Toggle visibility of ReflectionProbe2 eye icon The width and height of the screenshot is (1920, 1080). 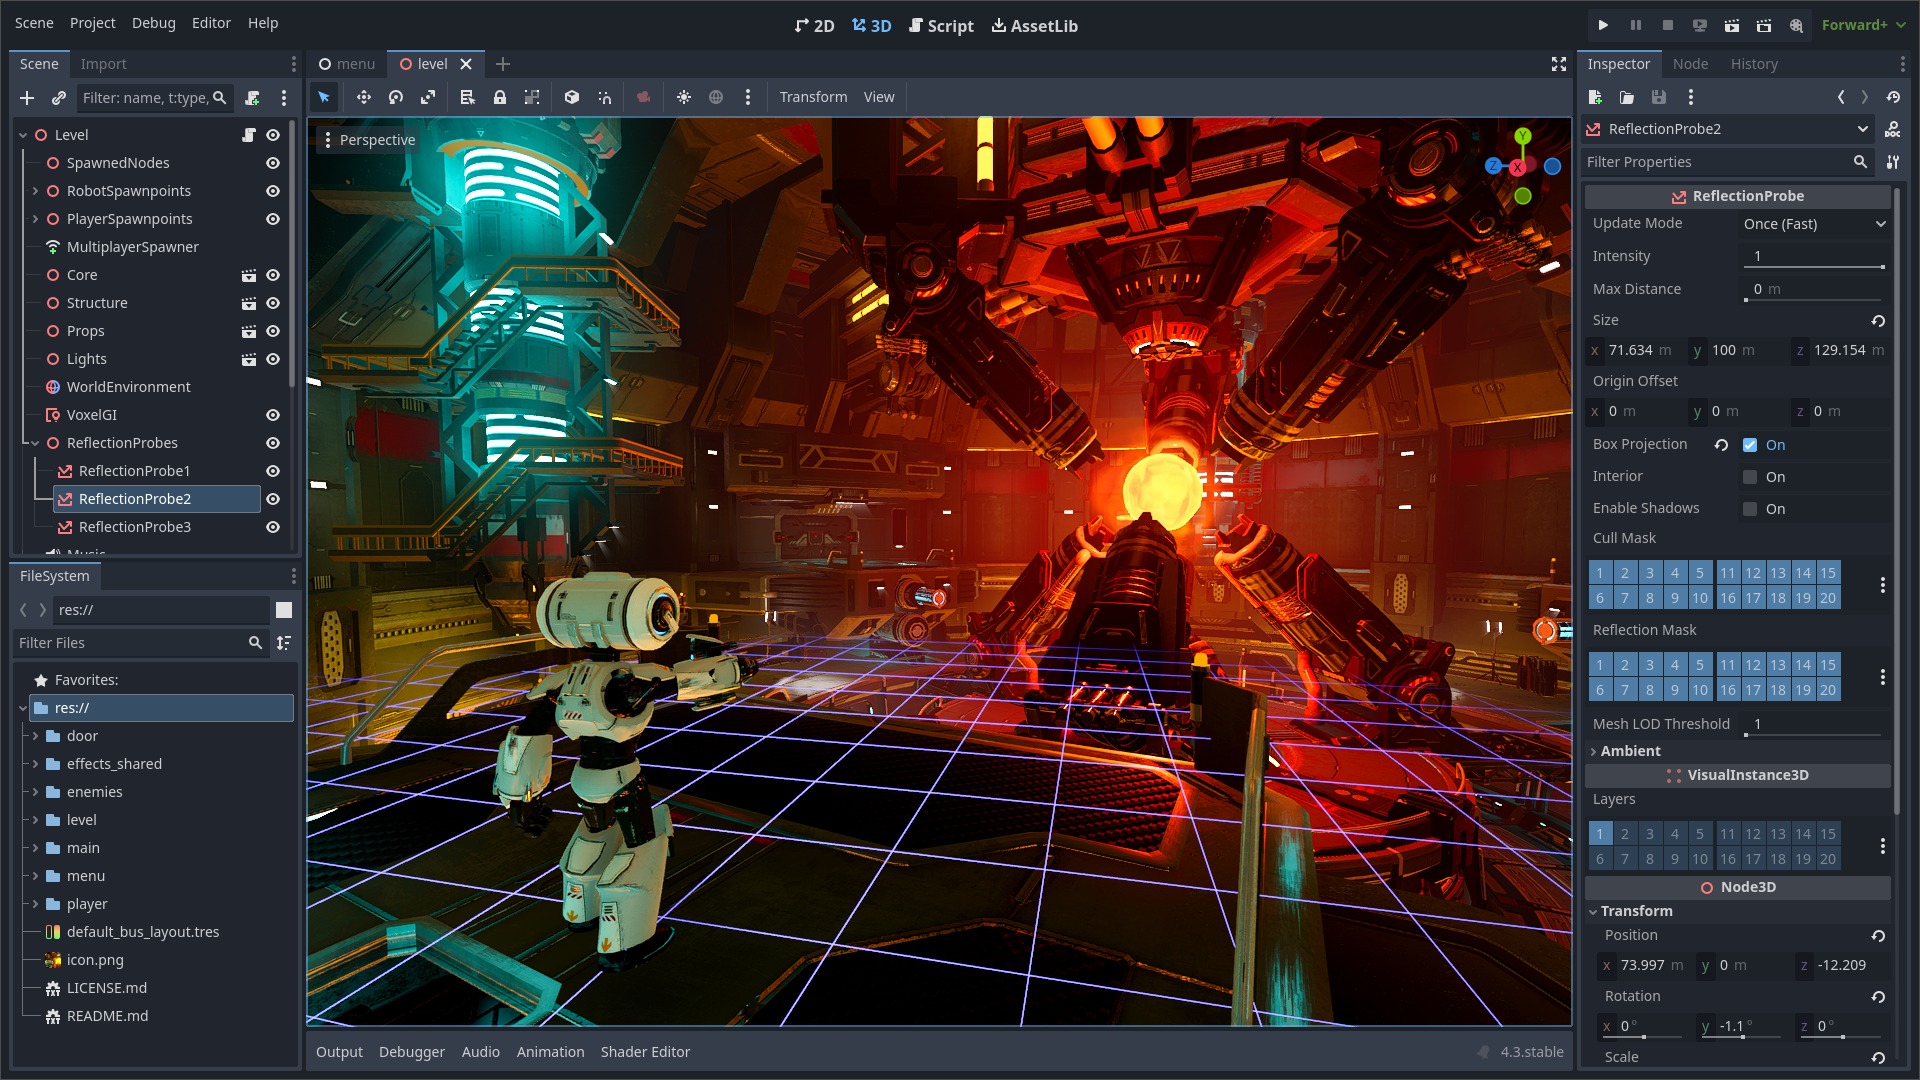coord(273,498)
